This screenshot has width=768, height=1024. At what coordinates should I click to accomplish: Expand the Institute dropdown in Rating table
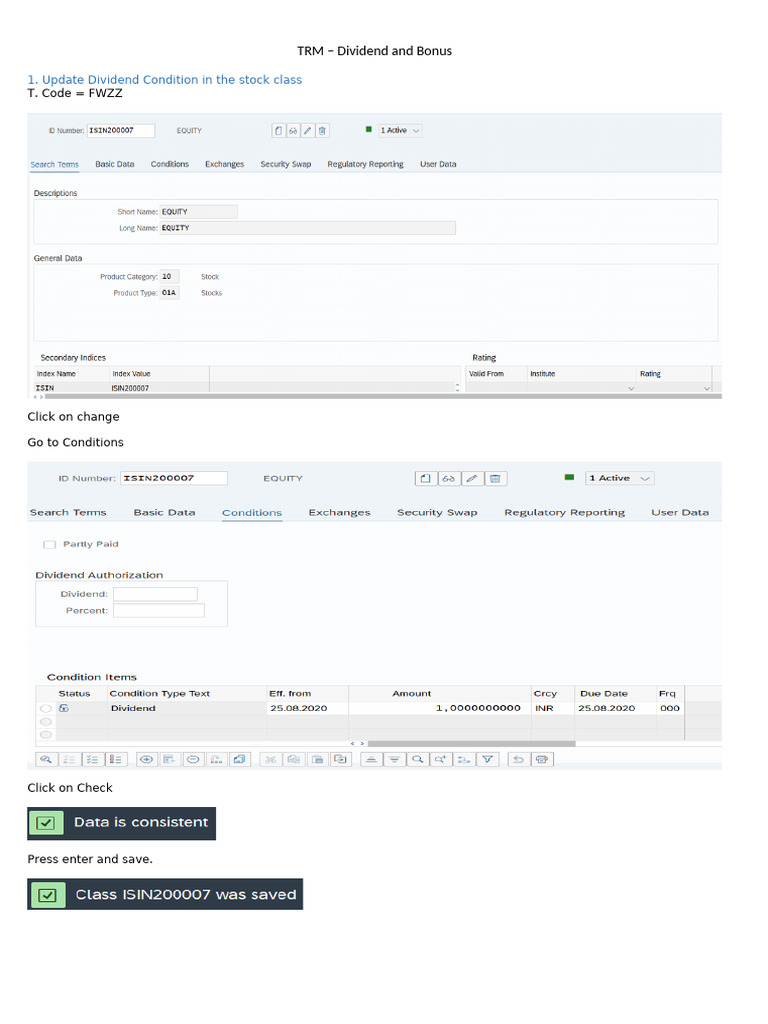pyautogui.click(x=631, y=389)
